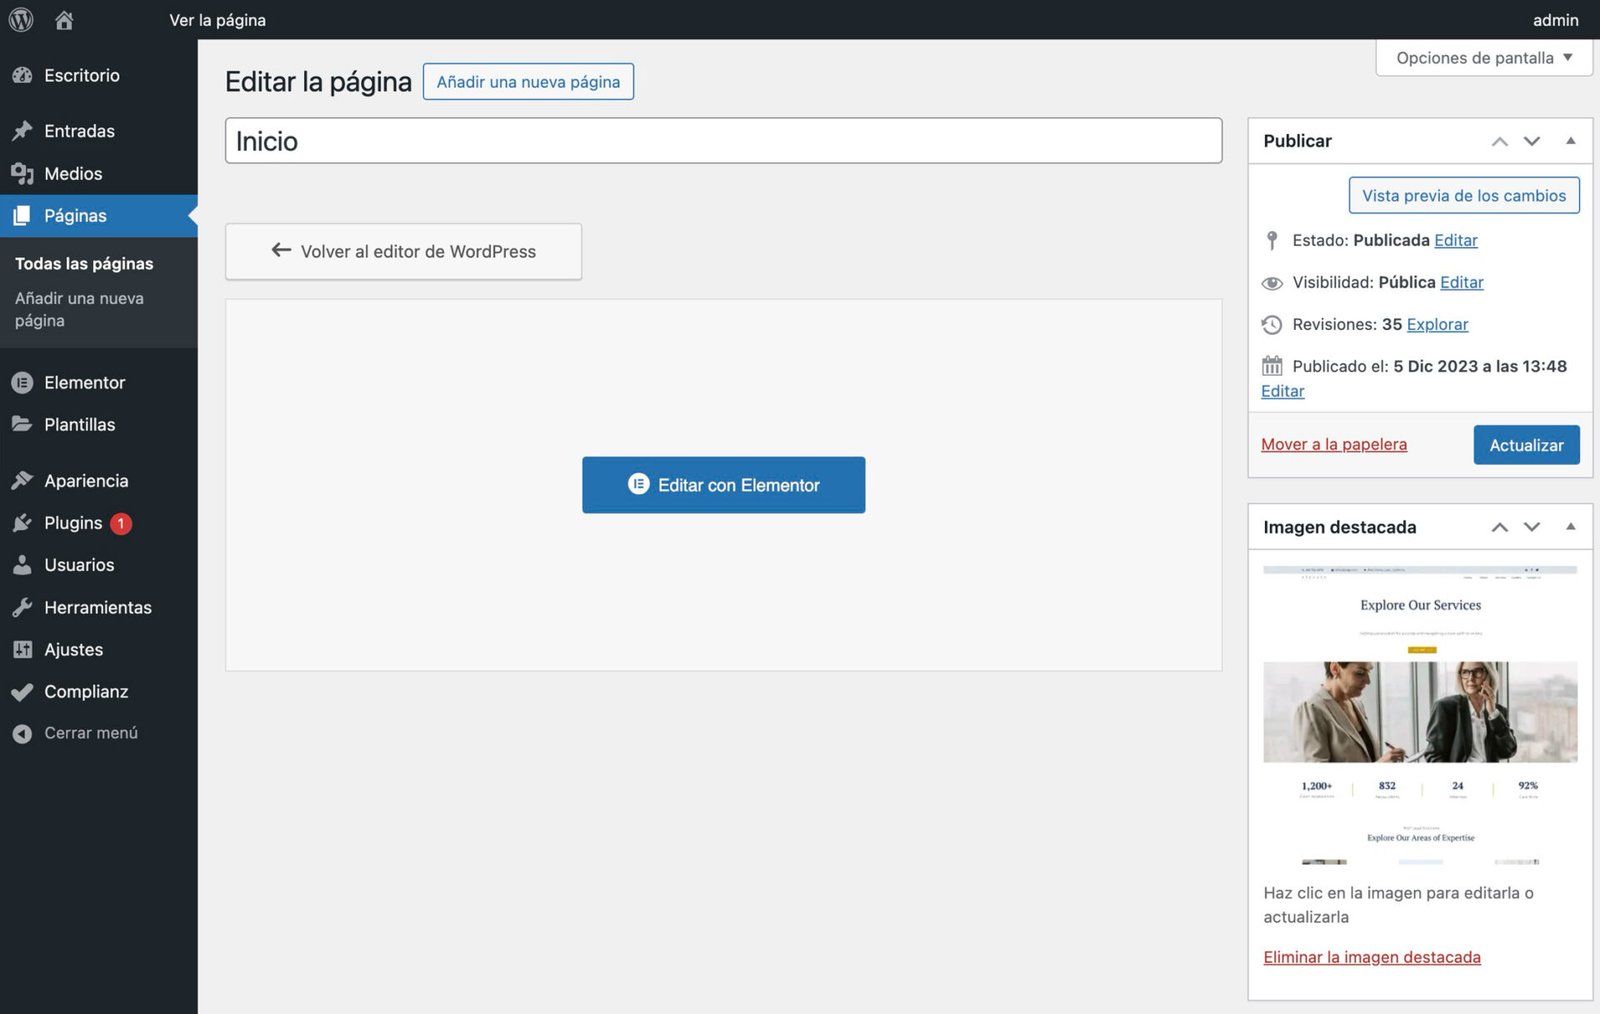Click the Usuarios person icon

pos(22,565)
